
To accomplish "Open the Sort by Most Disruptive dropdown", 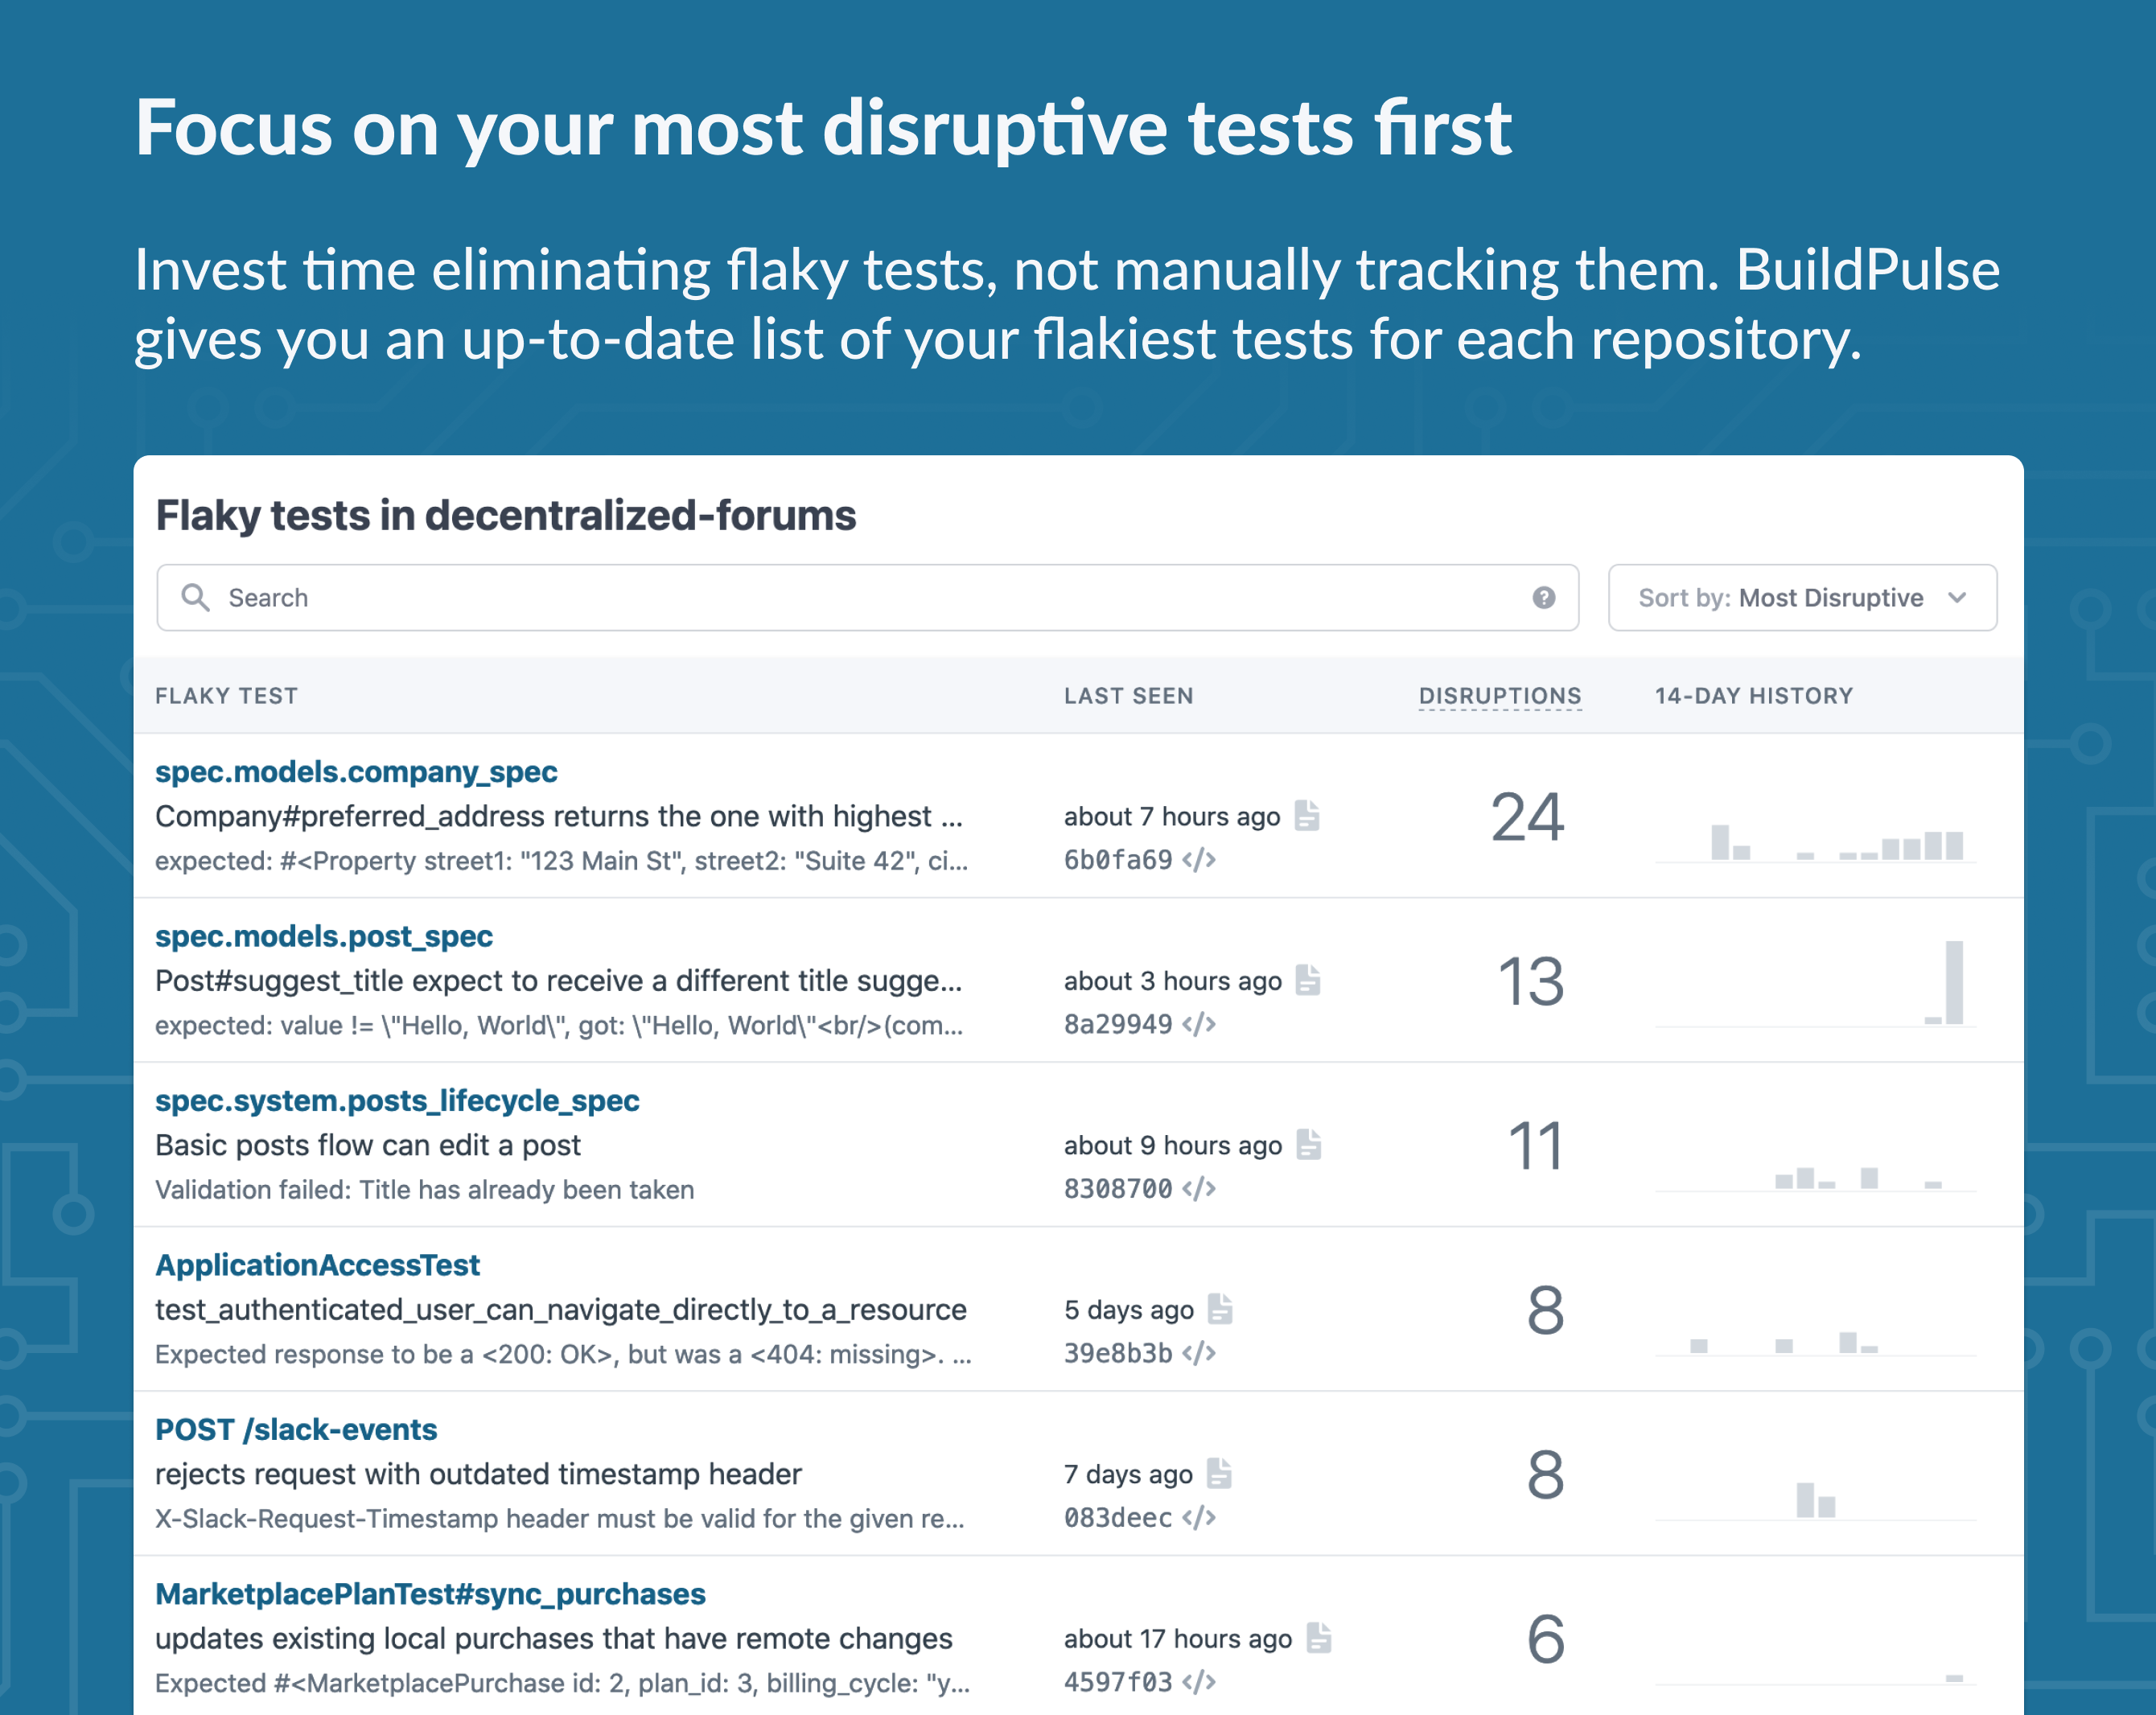I will point(1802,597).
